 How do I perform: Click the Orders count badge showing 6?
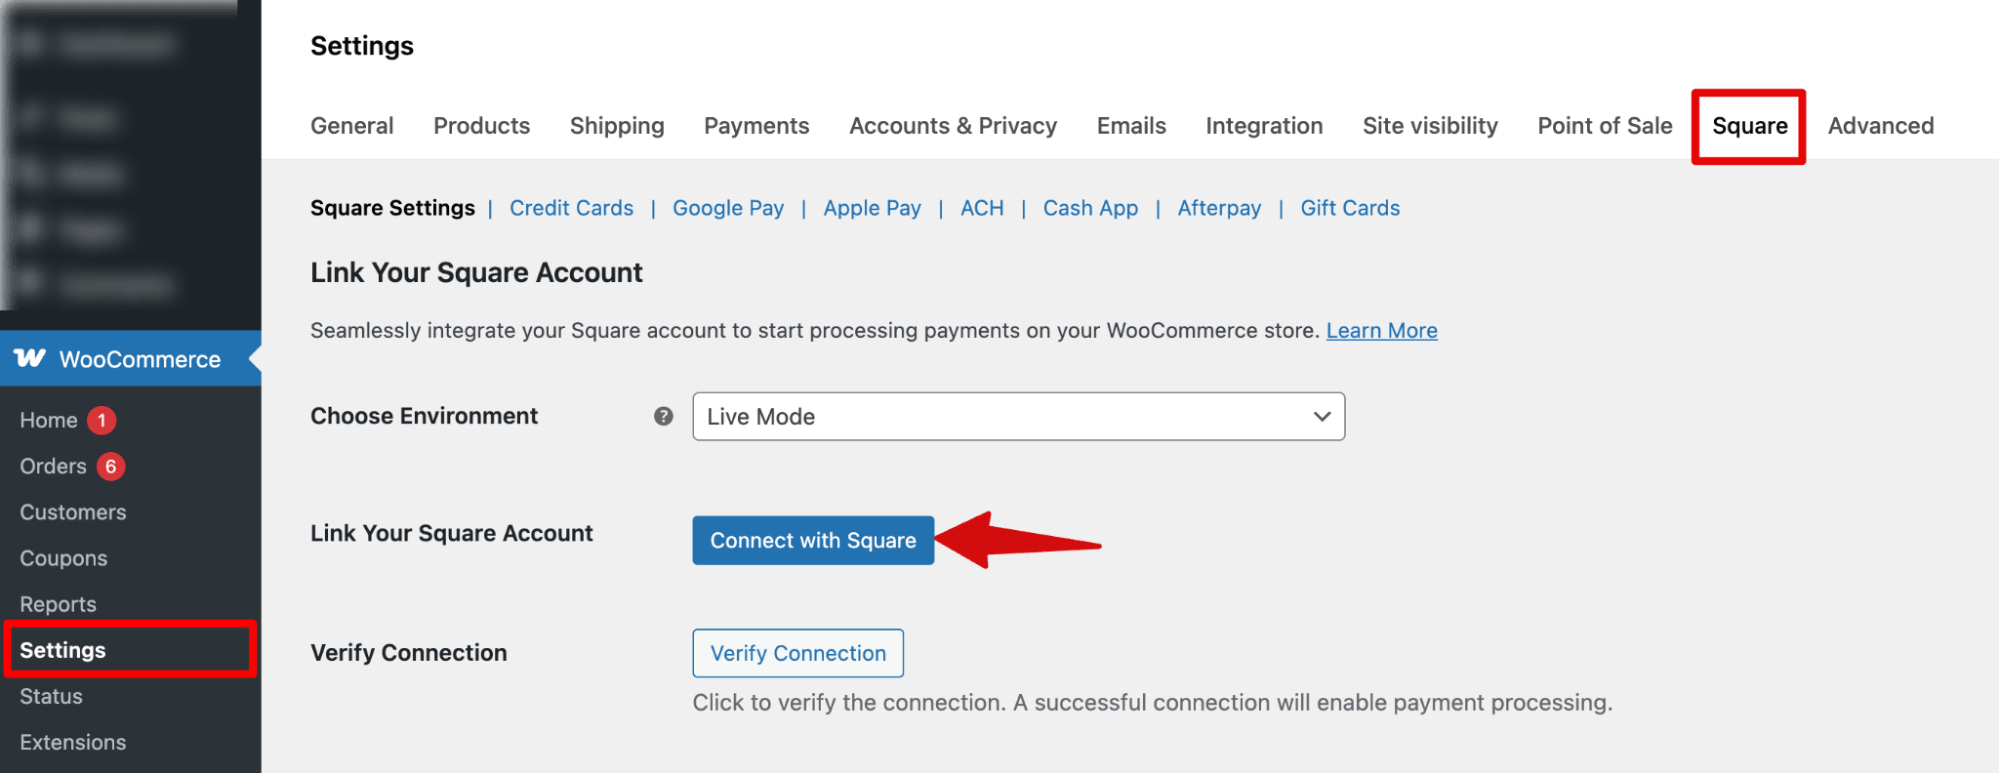tap(111, 467)
